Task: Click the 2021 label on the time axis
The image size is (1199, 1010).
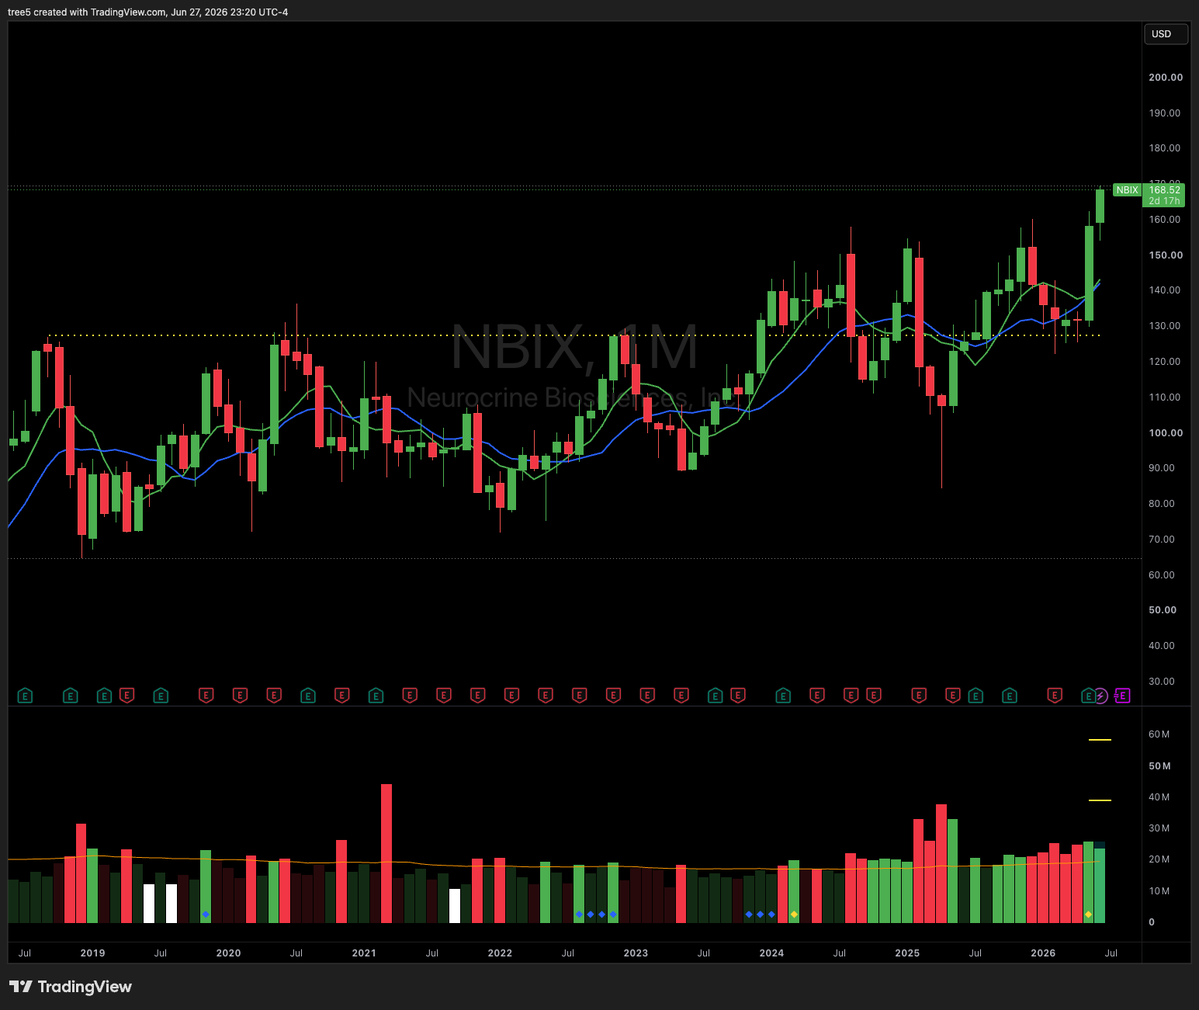Action: [x=364, y=953]
